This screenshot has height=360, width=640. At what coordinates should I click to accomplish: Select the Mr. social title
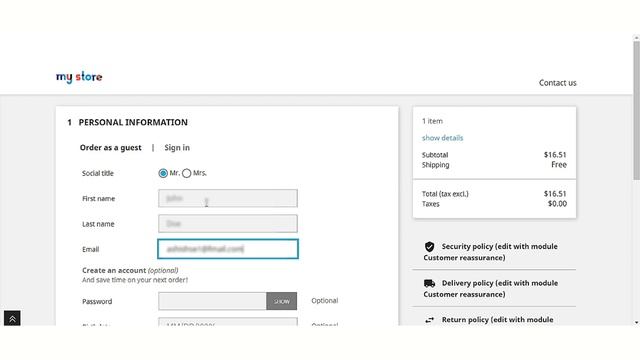coord(163,173)
